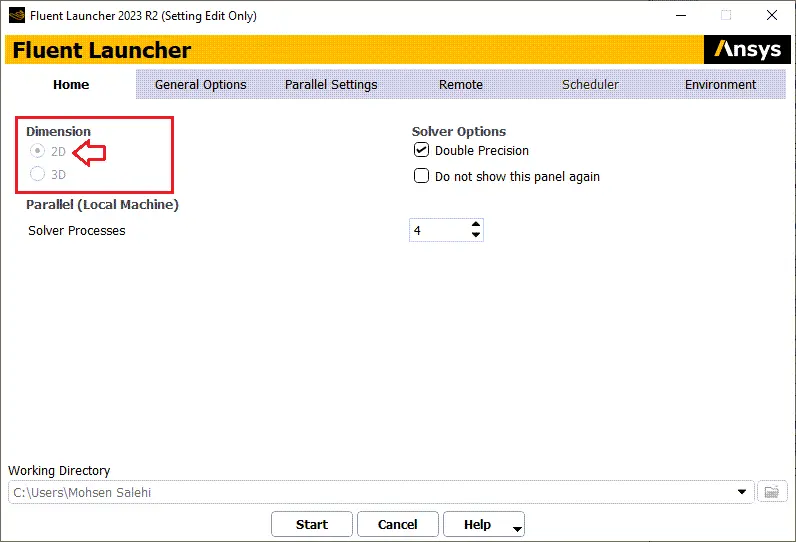Viewport: 796px width, 542px height.
Task: Switch to the Remote tab
Action: pos(460,84)
